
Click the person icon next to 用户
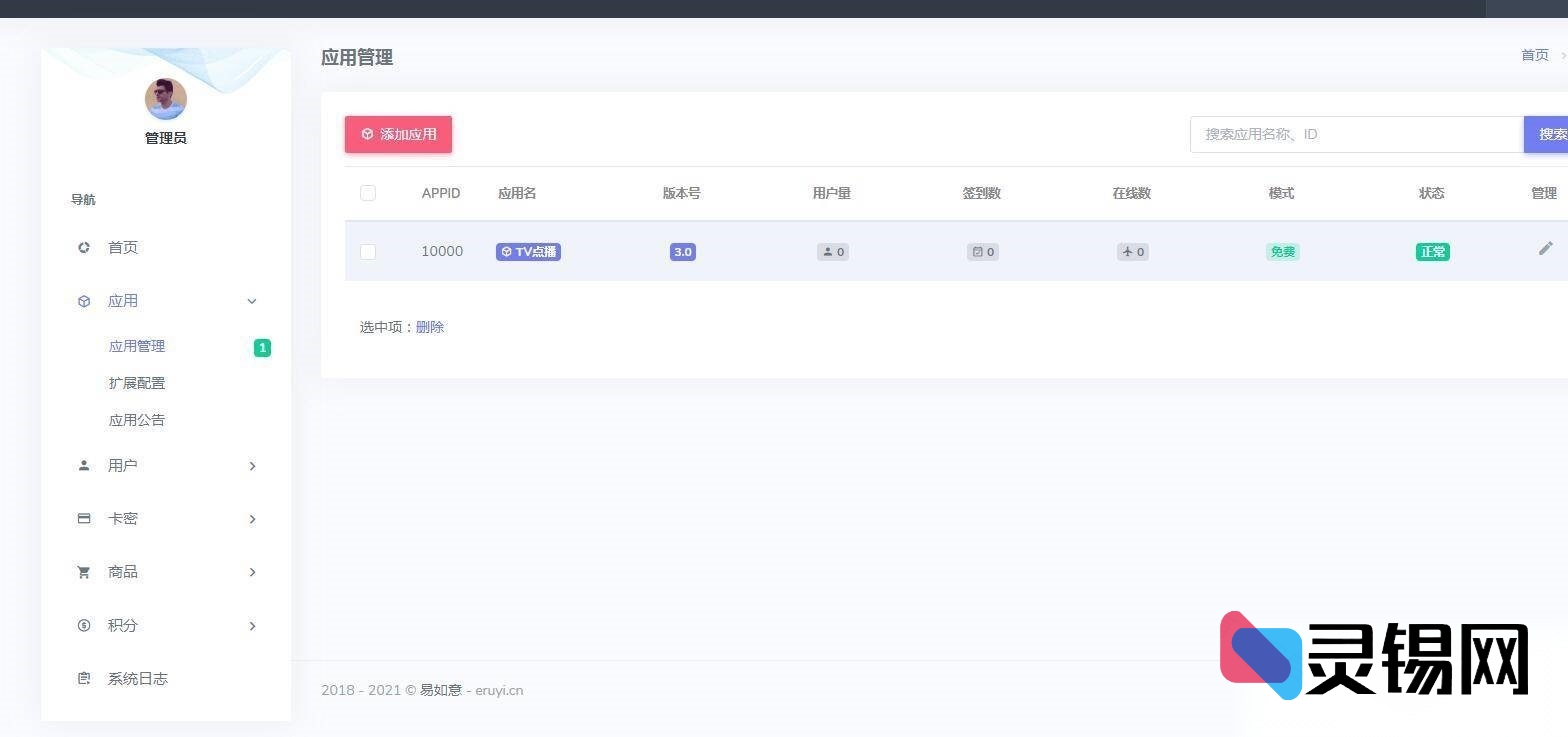(84, 465)
